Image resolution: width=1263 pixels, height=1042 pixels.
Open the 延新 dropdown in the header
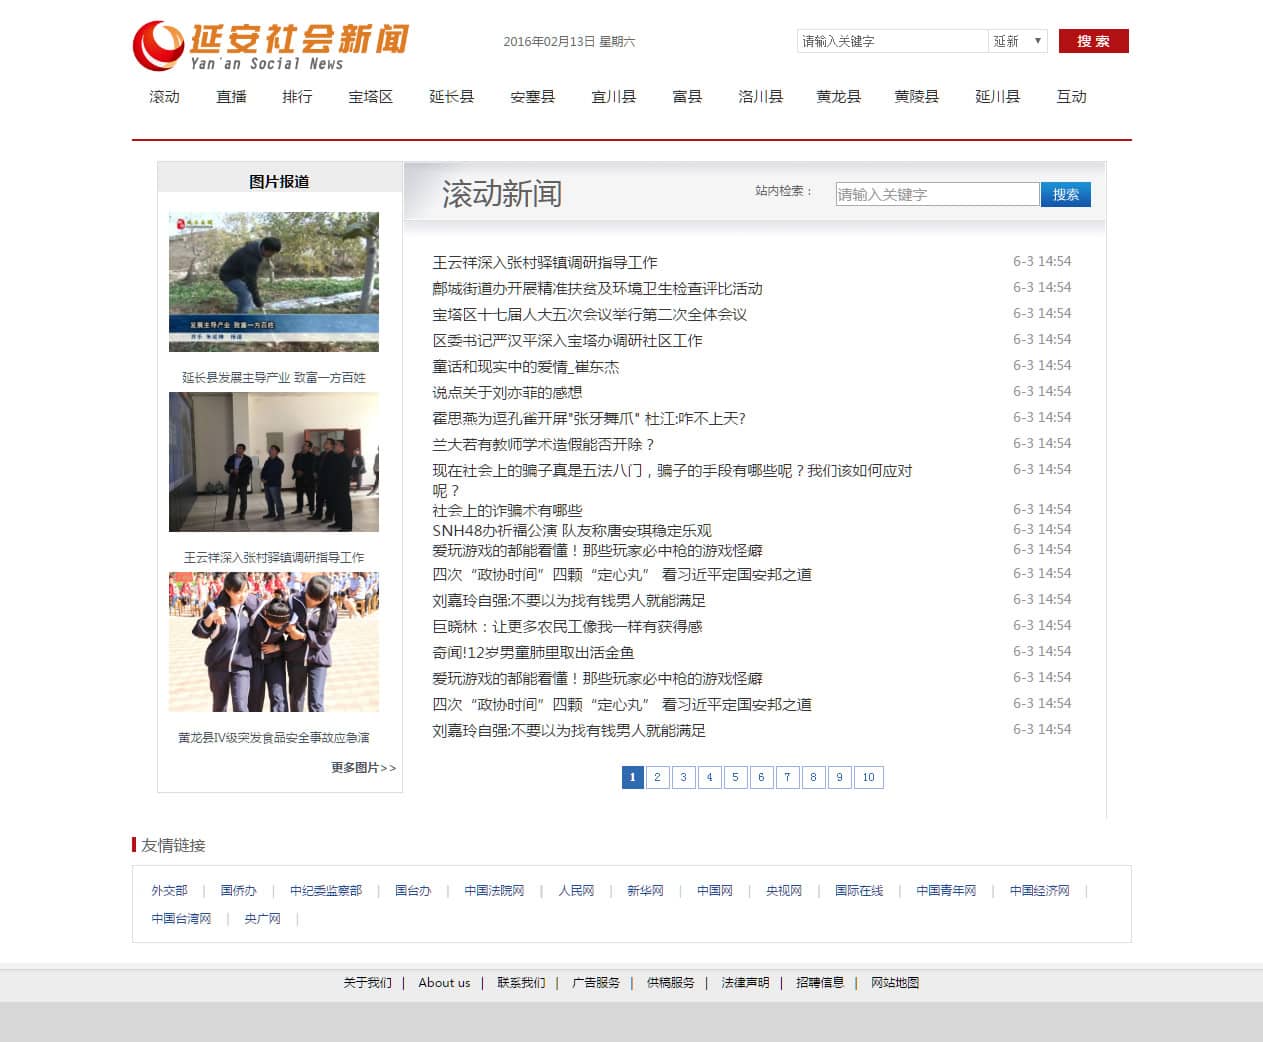(1017, 41)
